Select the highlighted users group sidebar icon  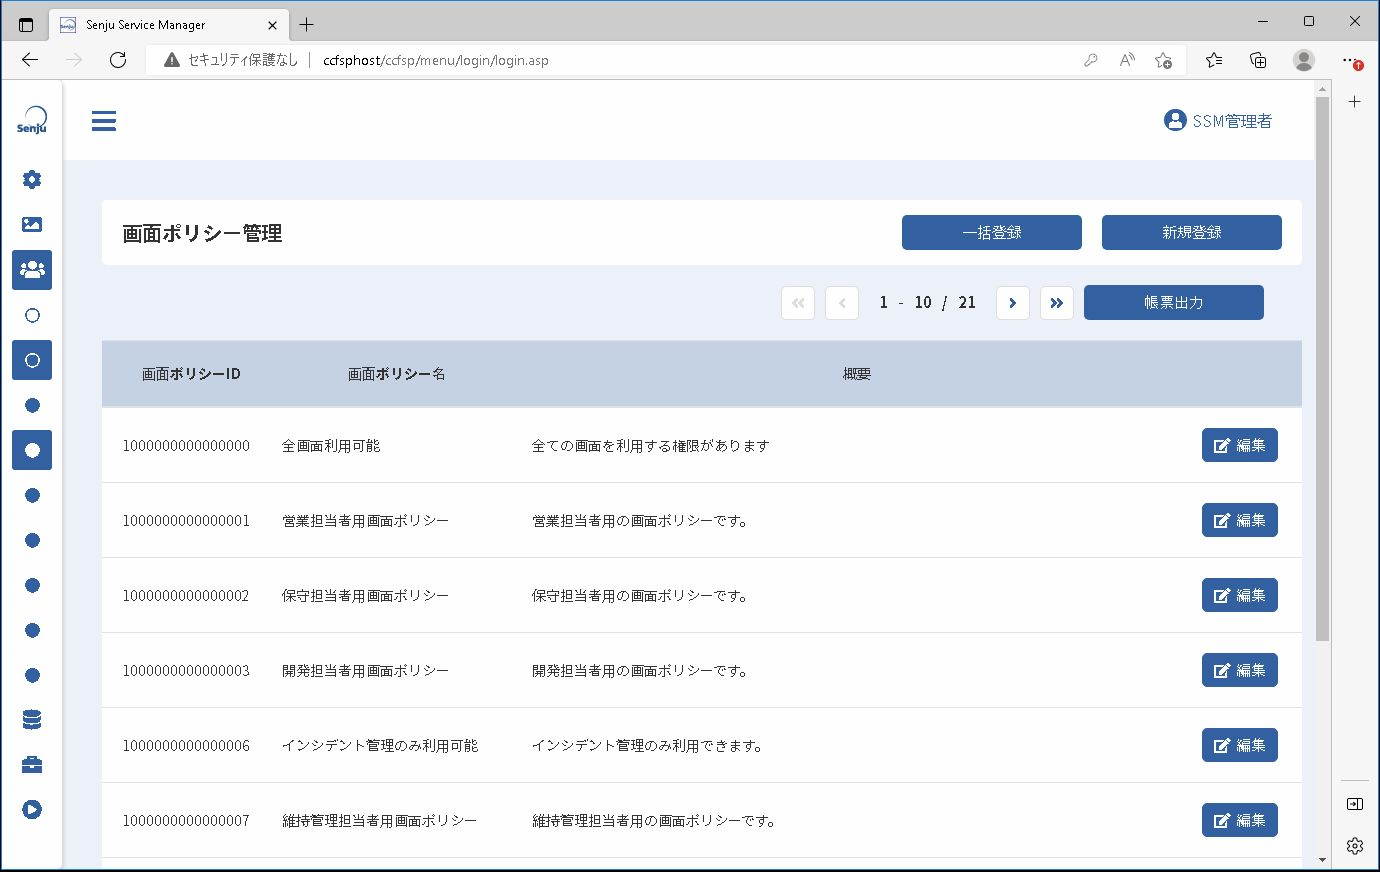[32, 270]
